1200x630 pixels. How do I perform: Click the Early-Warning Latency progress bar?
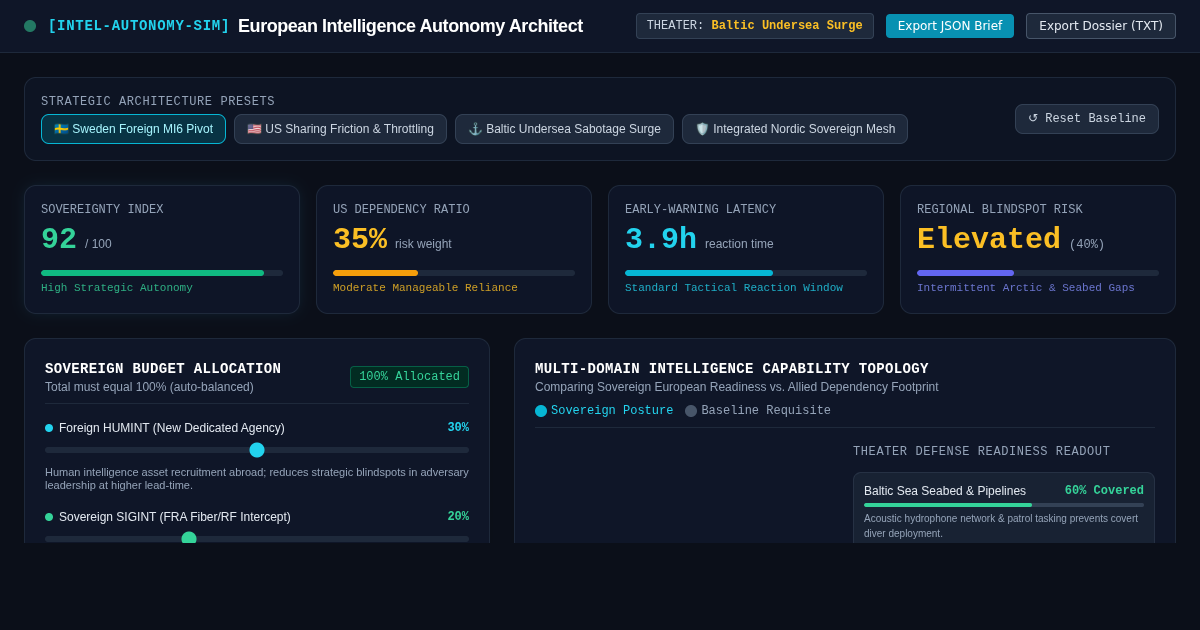[746, 273]
